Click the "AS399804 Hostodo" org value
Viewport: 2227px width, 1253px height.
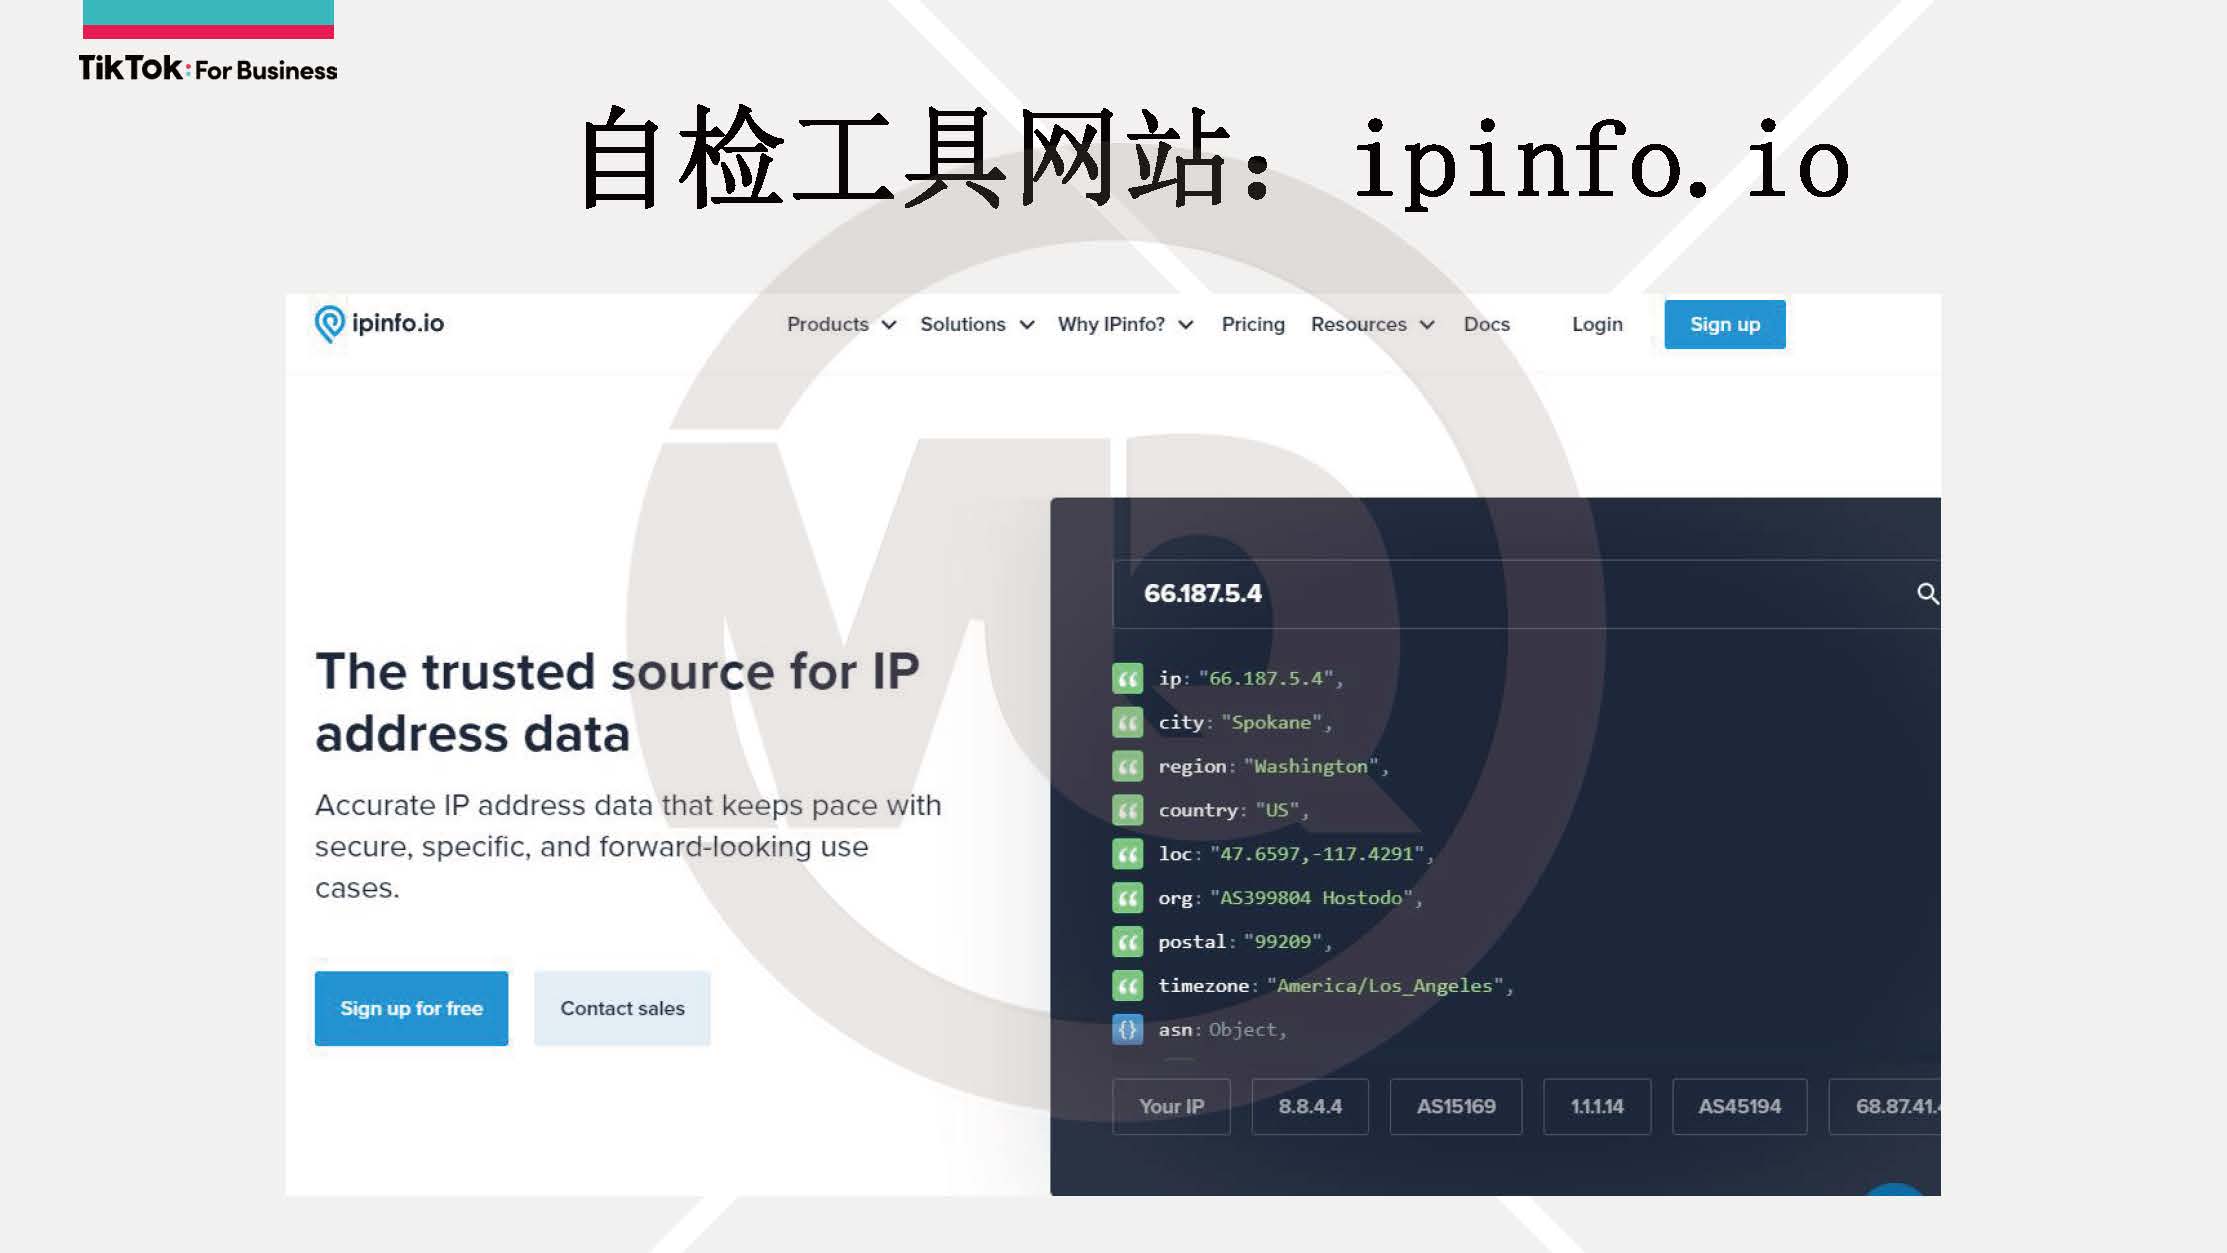1311,899
